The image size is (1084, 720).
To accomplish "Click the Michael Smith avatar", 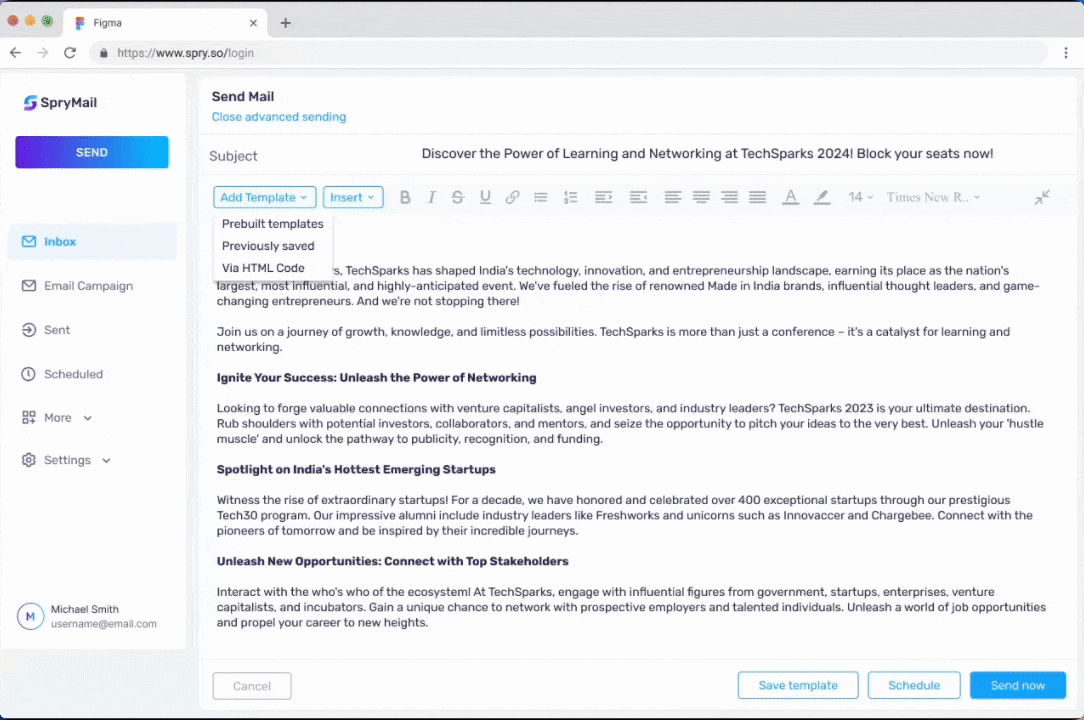I will tap(30, 616).
